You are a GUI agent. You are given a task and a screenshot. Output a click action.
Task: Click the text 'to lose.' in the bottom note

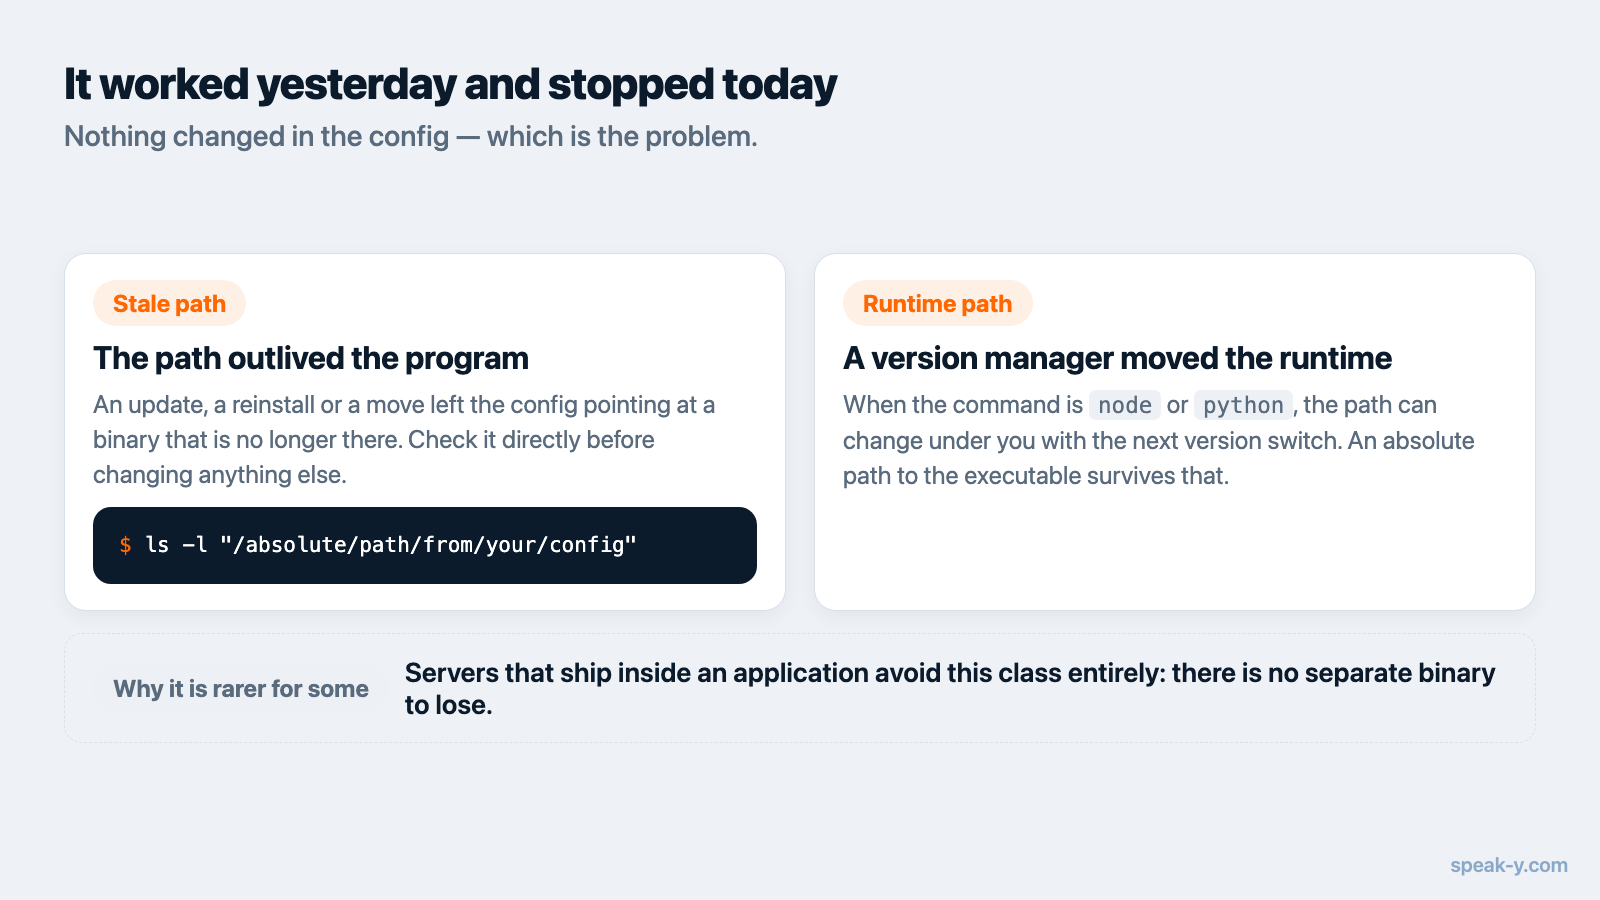pyautogui.click(x=448, y=705)
